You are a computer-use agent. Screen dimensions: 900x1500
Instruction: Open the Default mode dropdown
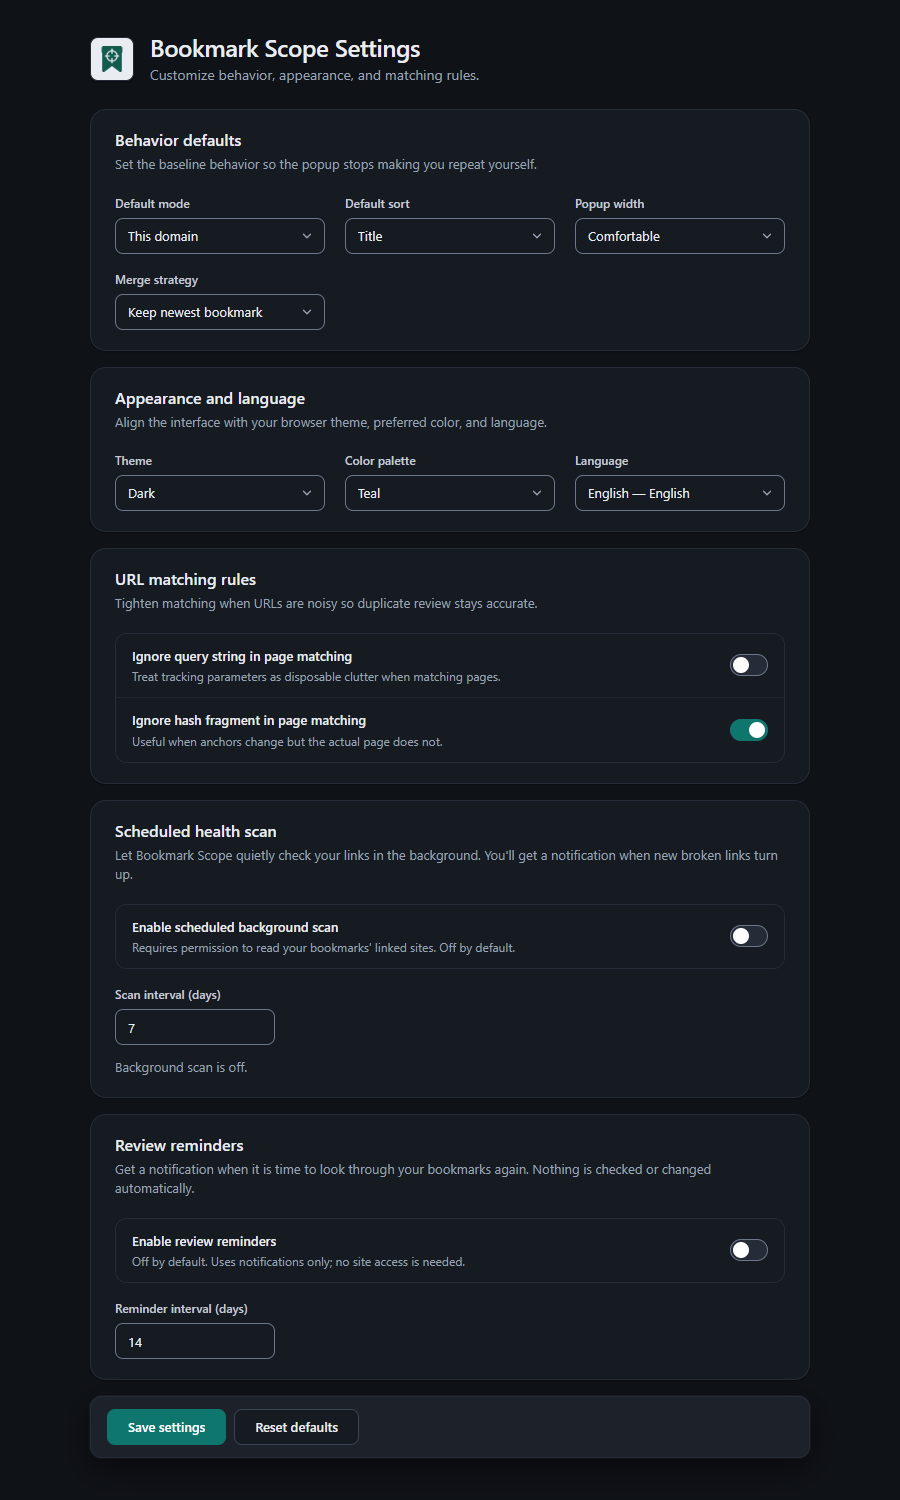pos(220,236)
